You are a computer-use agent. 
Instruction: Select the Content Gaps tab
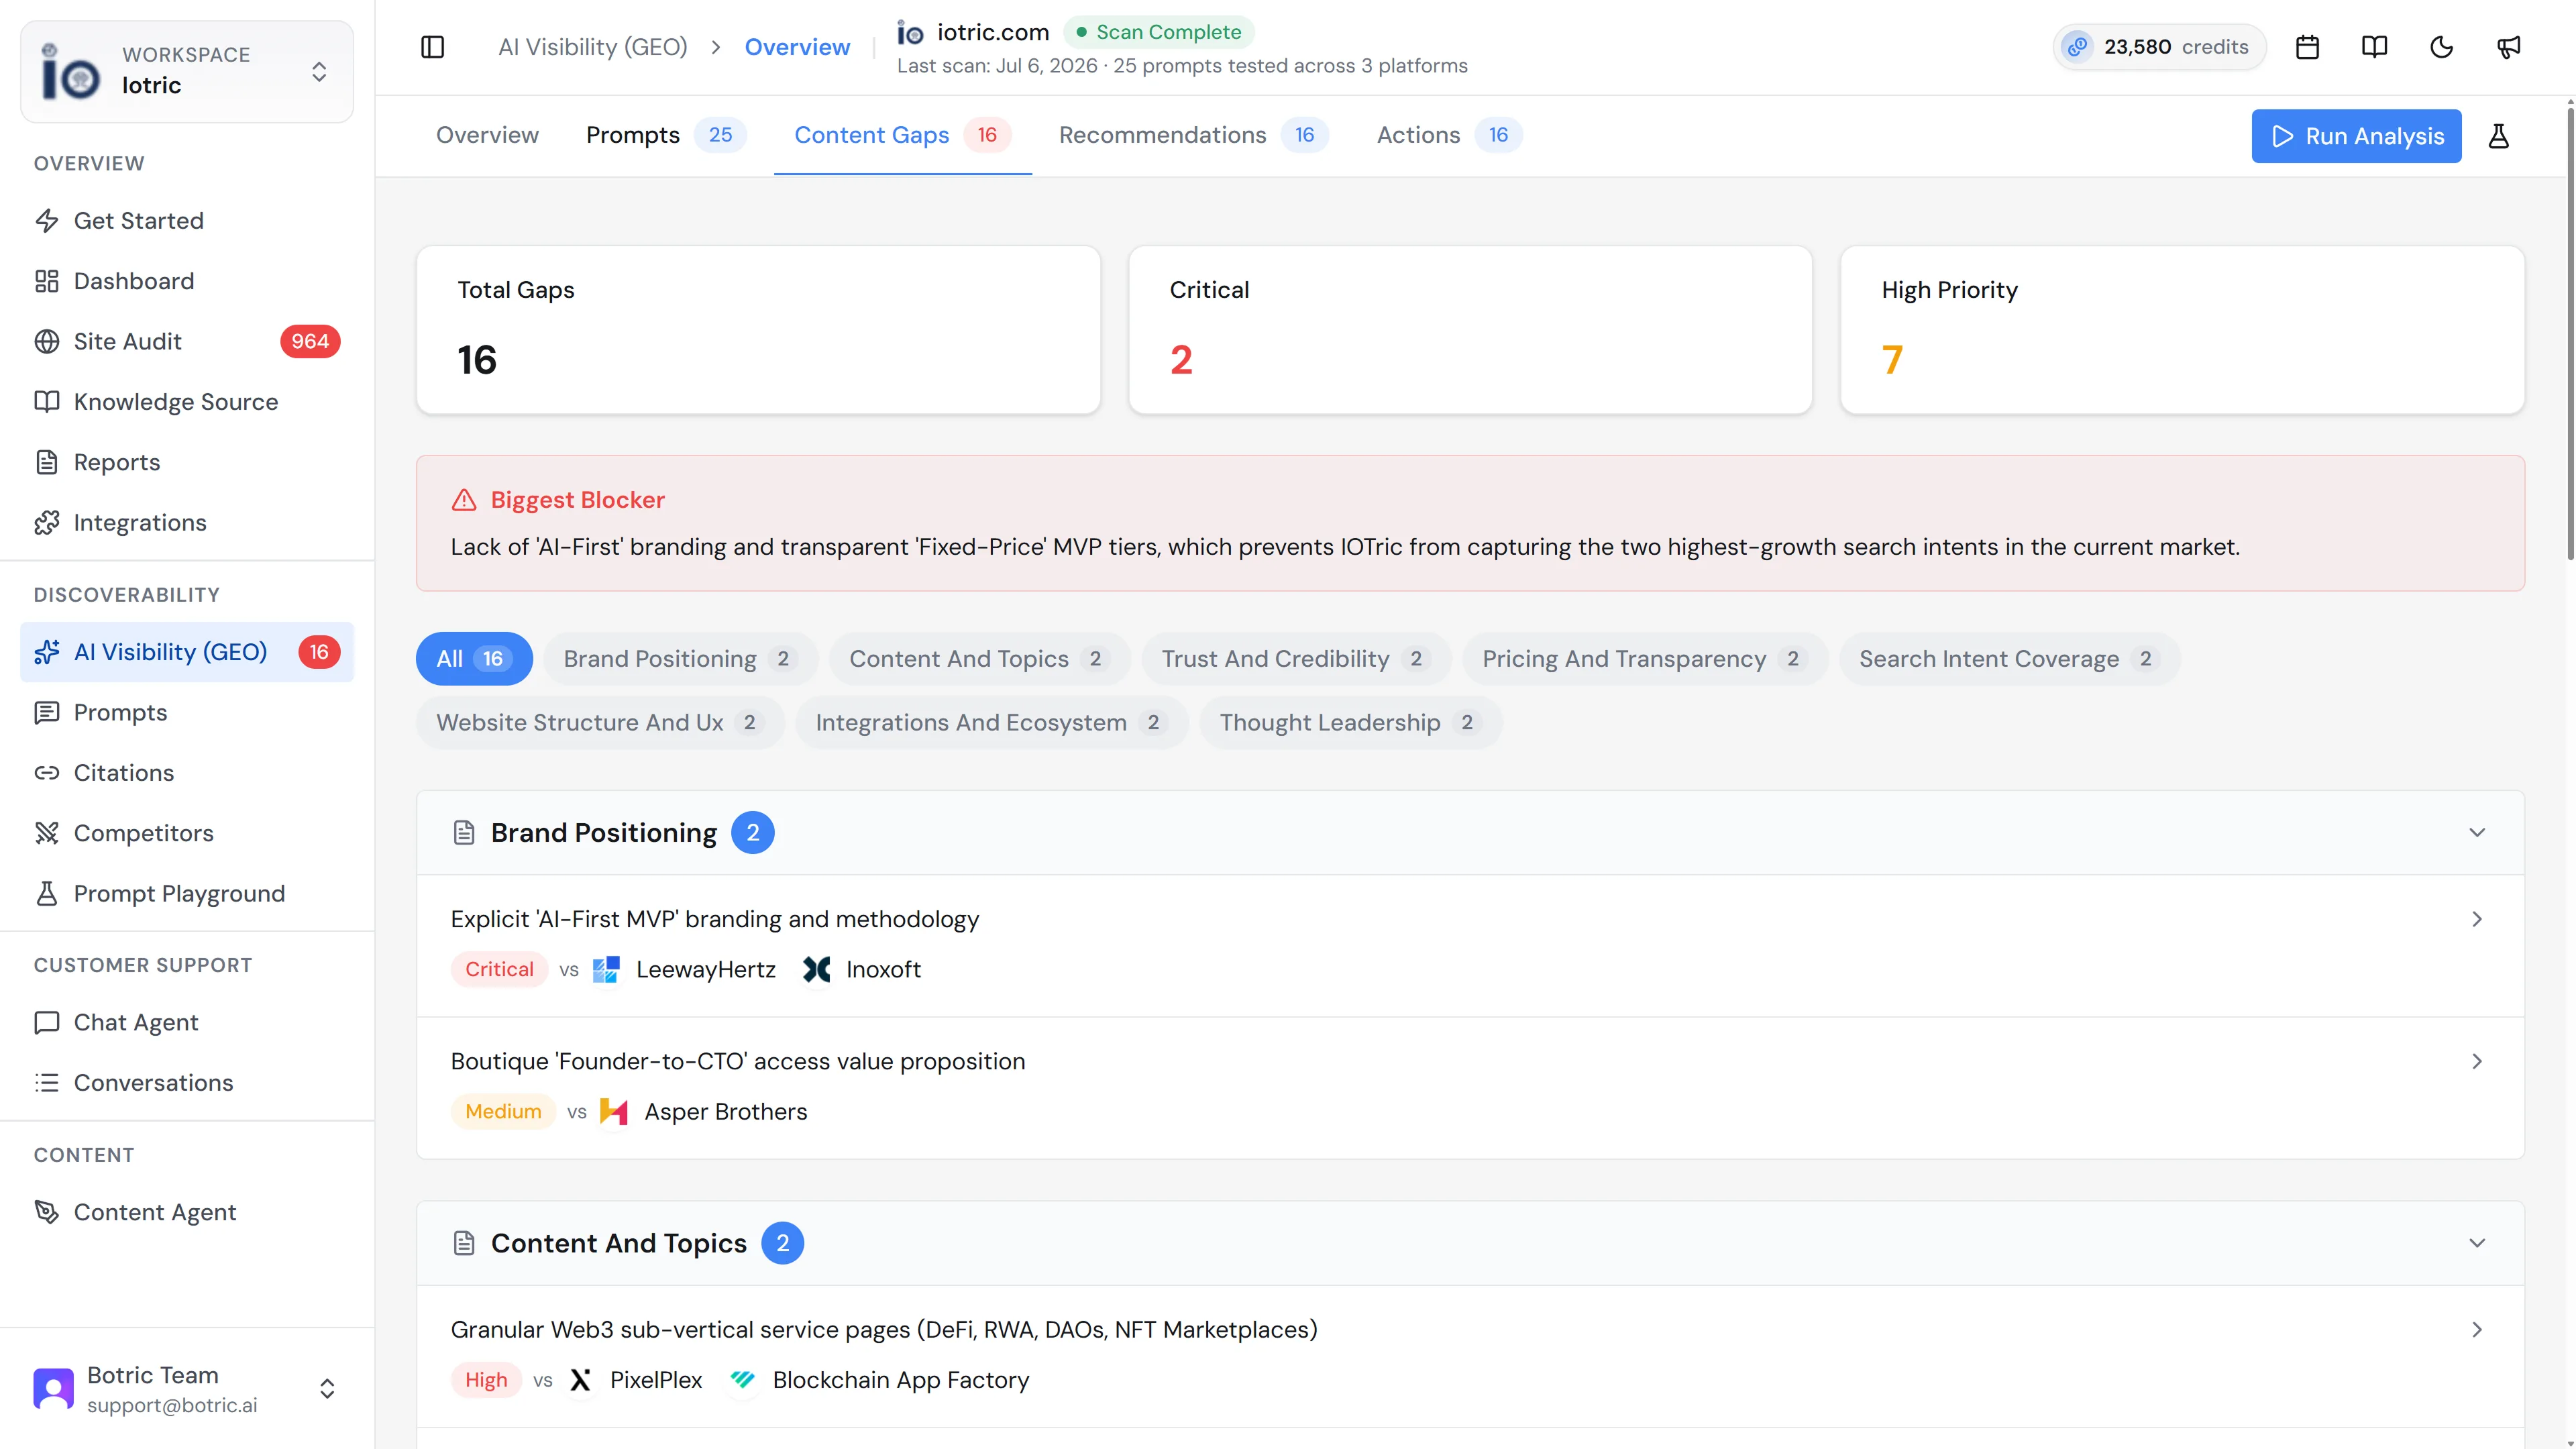[x=902, y=135]
